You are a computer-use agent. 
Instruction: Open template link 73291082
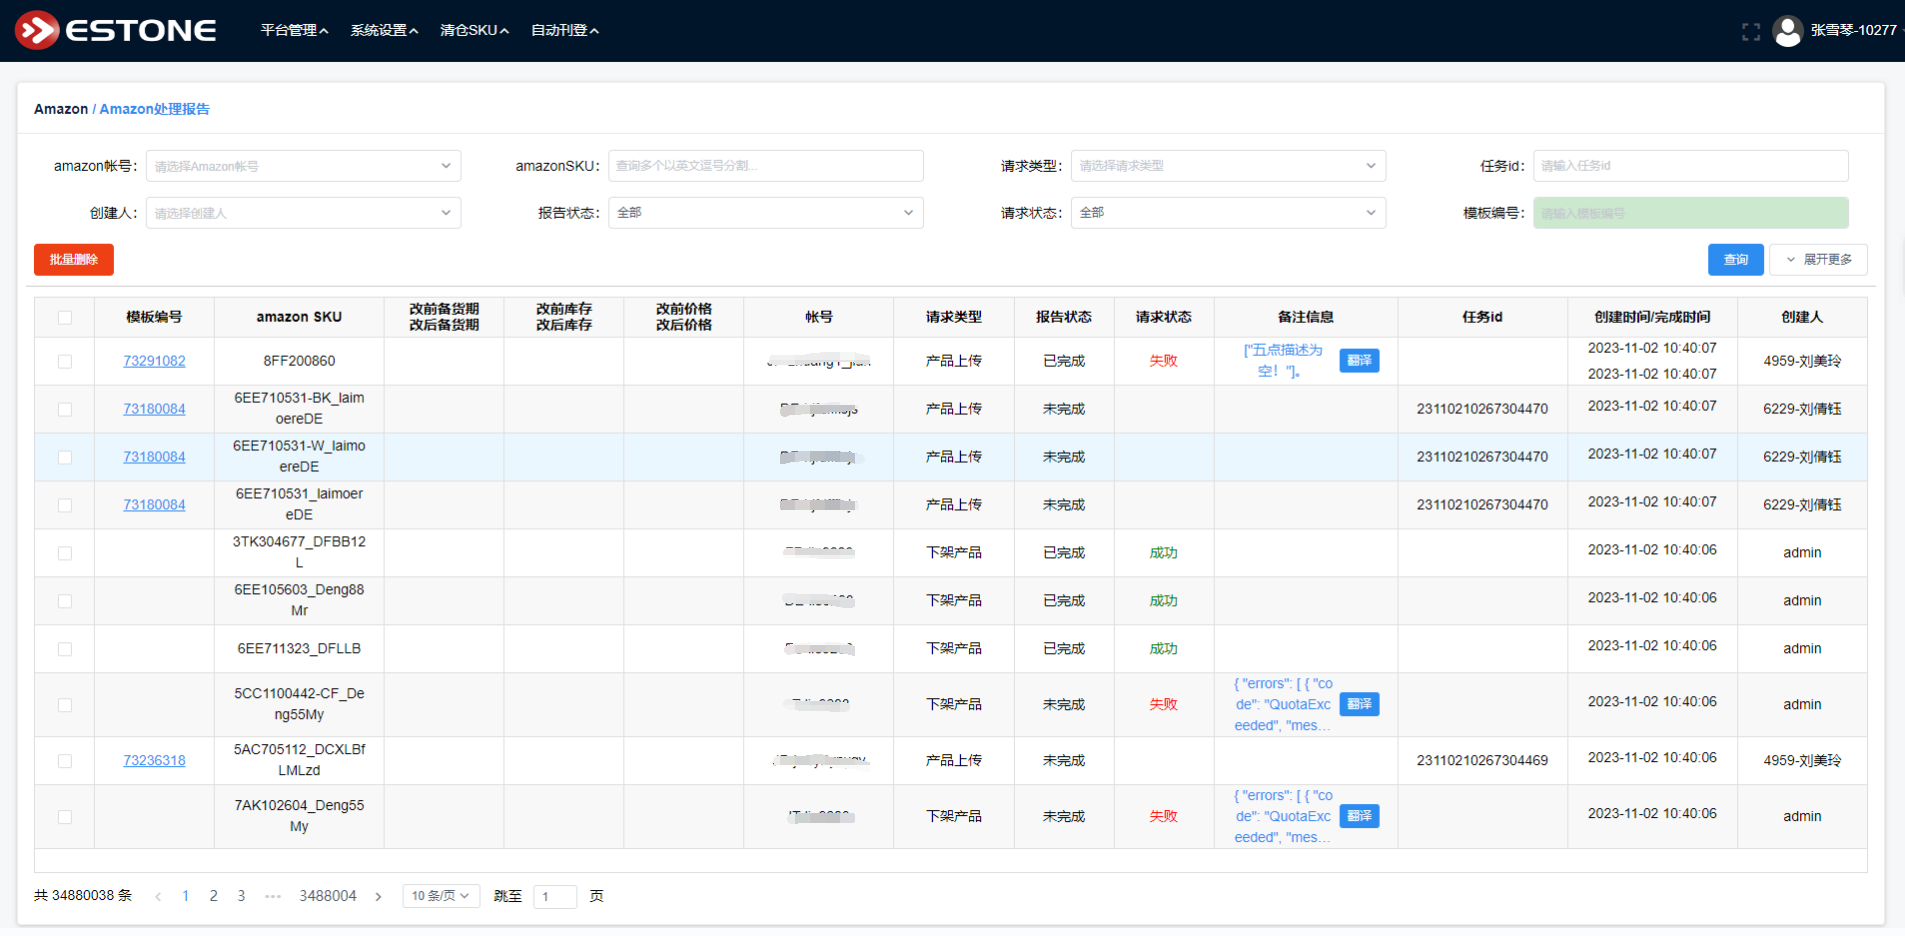click(154, 361)
